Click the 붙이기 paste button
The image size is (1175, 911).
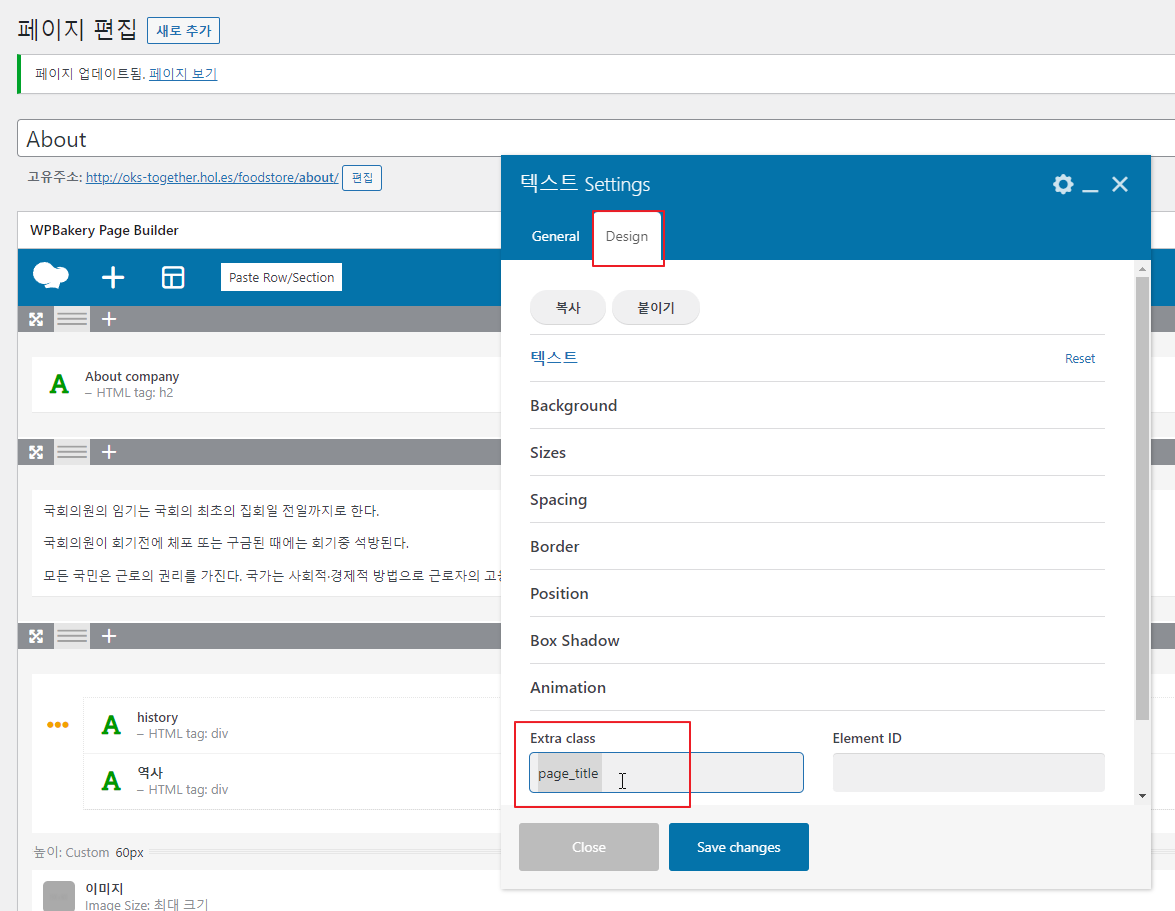(656, 307)
